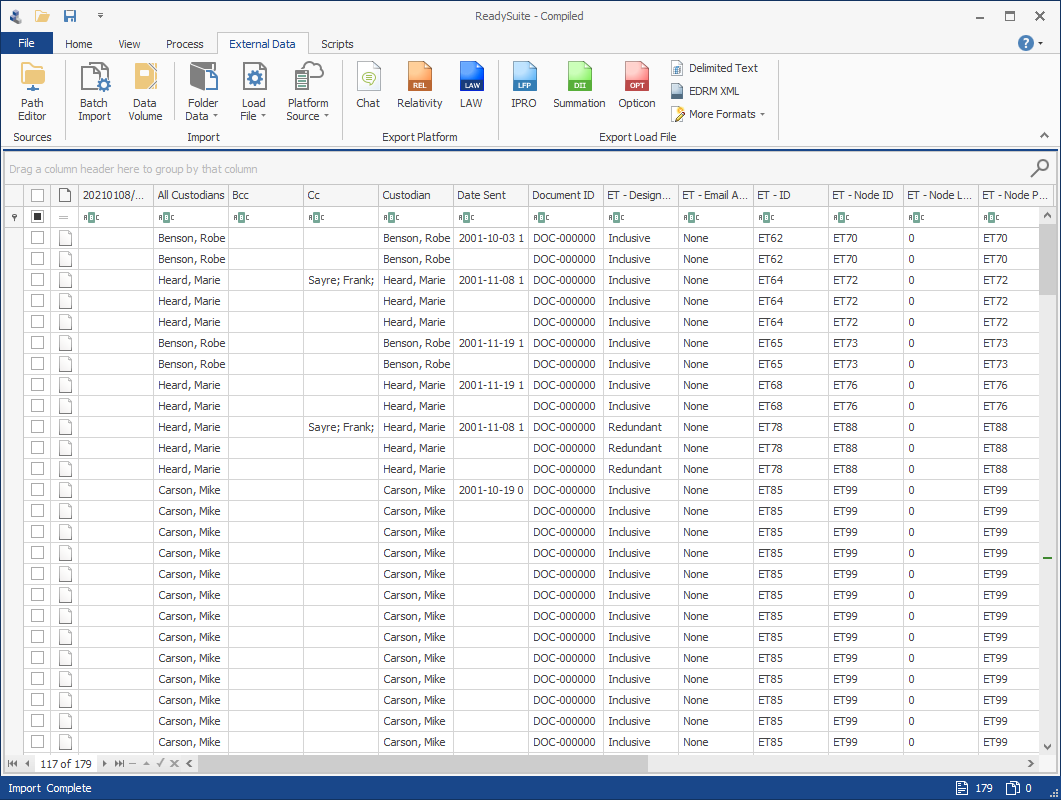
Task: Click scroll right arrow on horizontal scrollbar
Action: (1031, 763)
